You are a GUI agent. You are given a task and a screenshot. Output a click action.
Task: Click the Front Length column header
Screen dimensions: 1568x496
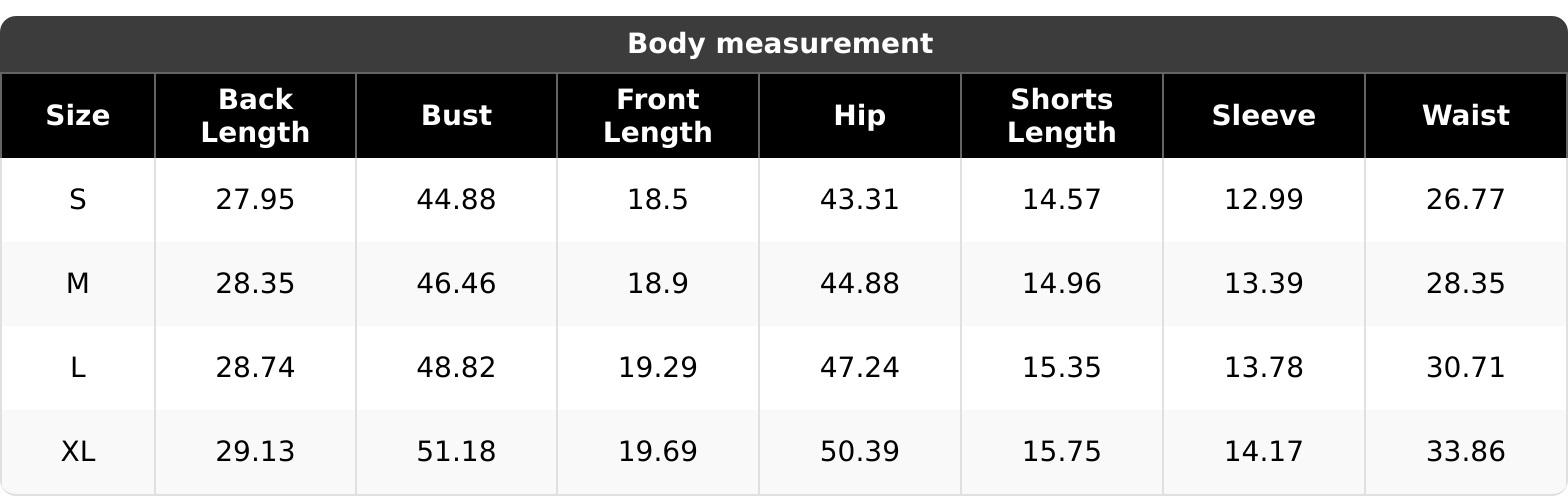click(x=658, y=116)
